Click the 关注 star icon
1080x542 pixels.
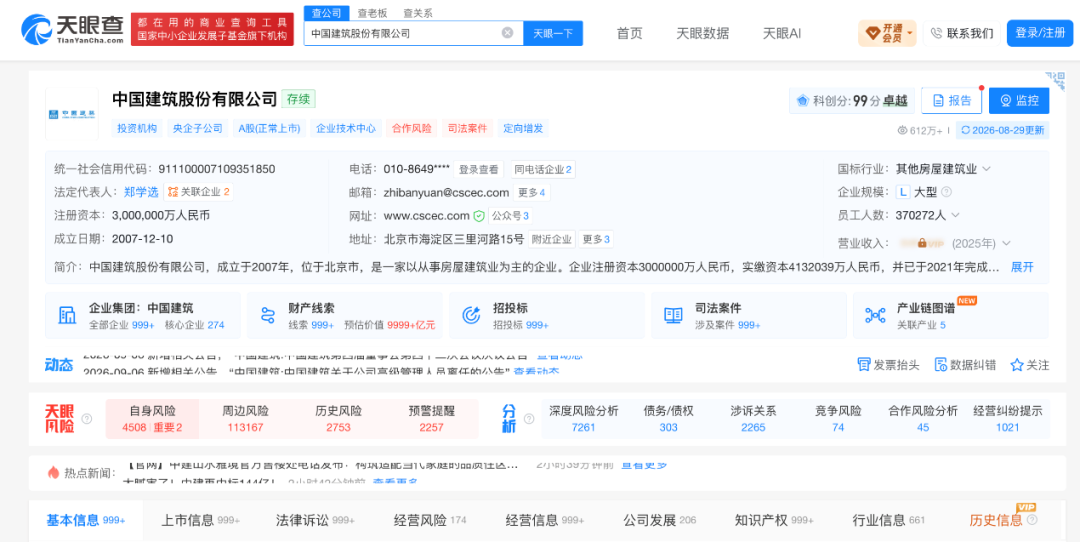point(1017,365)
